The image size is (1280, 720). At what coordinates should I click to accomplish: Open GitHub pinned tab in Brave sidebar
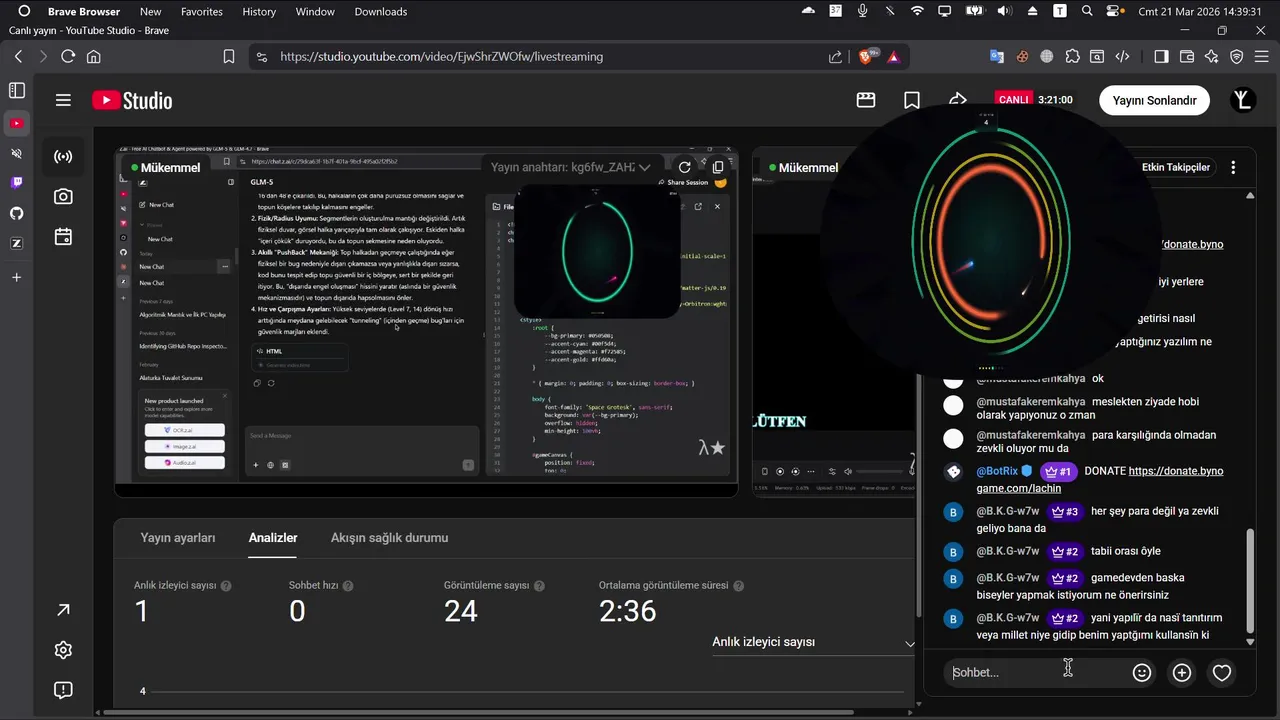tap(16, 213)
